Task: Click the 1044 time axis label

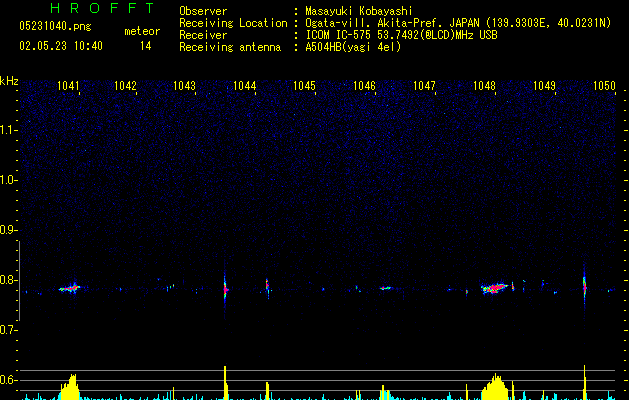Action: click(244, 85)
